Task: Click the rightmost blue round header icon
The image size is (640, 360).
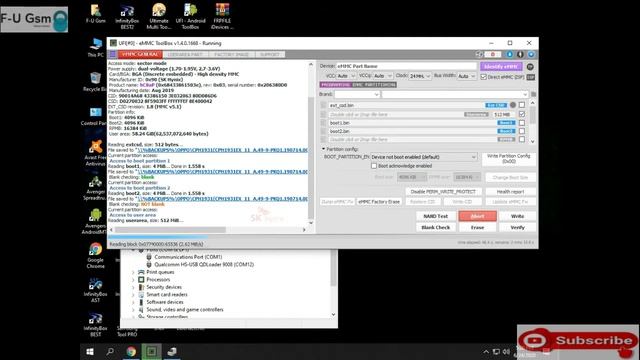Action: [x=531, y=54]
